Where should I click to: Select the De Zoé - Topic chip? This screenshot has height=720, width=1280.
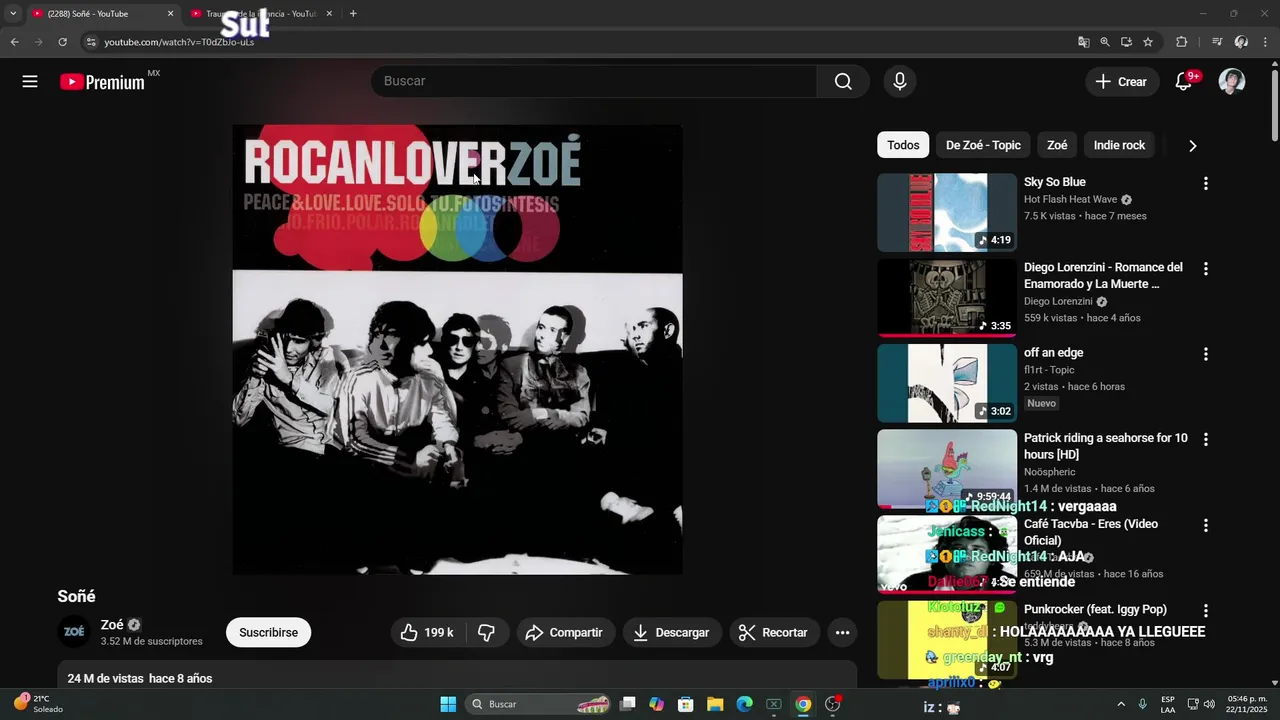[983, 145]
